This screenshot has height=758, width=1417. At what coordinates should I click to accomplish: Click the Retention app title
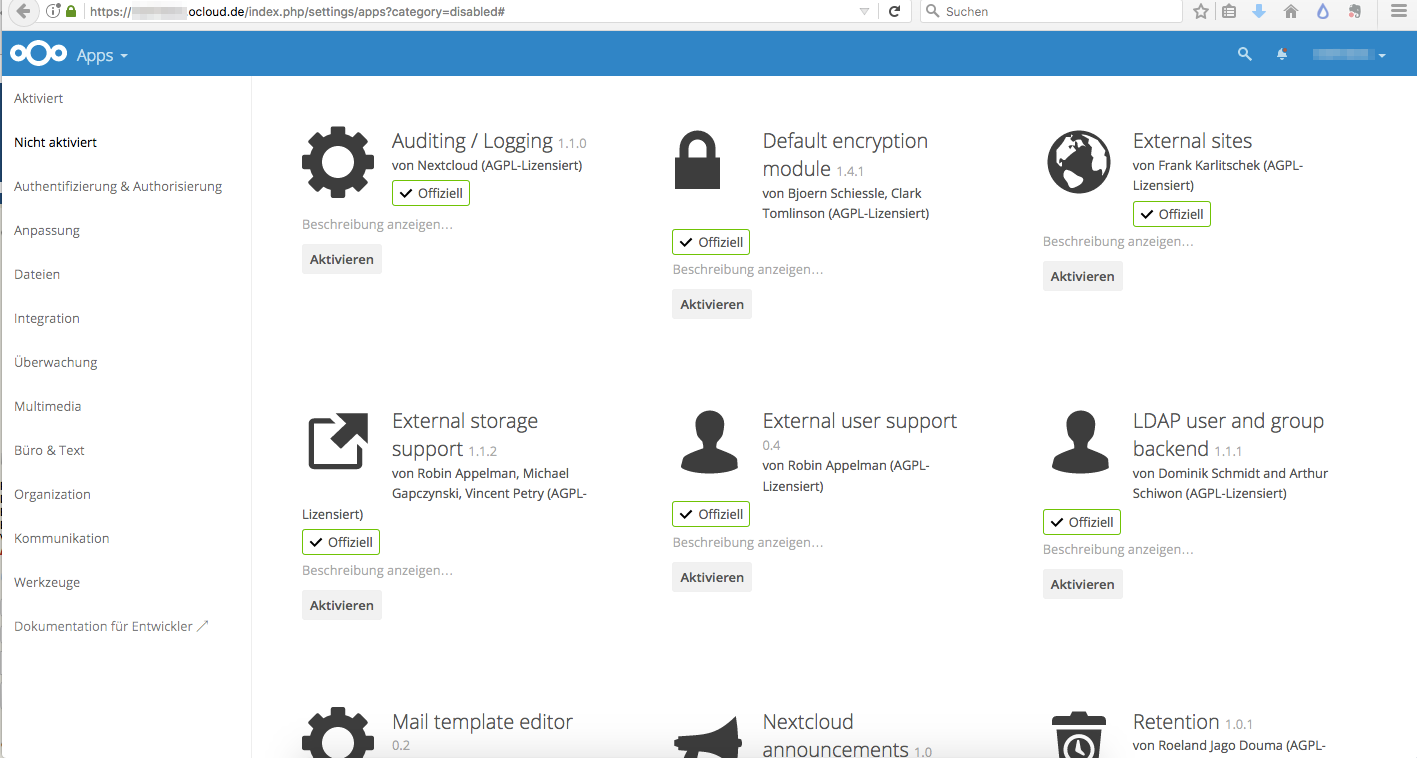click(1176, 722)
